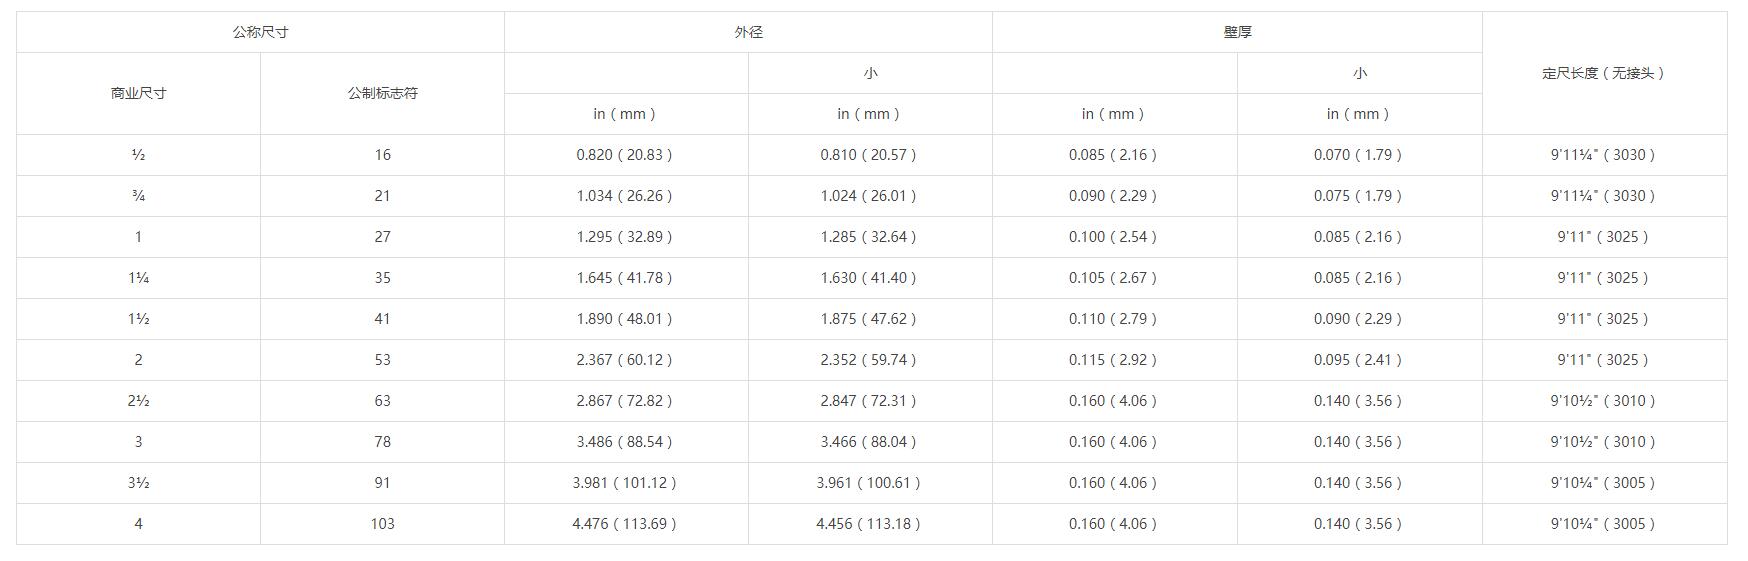Click the 公制标志符 column header
Image resolution: width=1748 pixels, height=561 pixels.
point(382,93)
